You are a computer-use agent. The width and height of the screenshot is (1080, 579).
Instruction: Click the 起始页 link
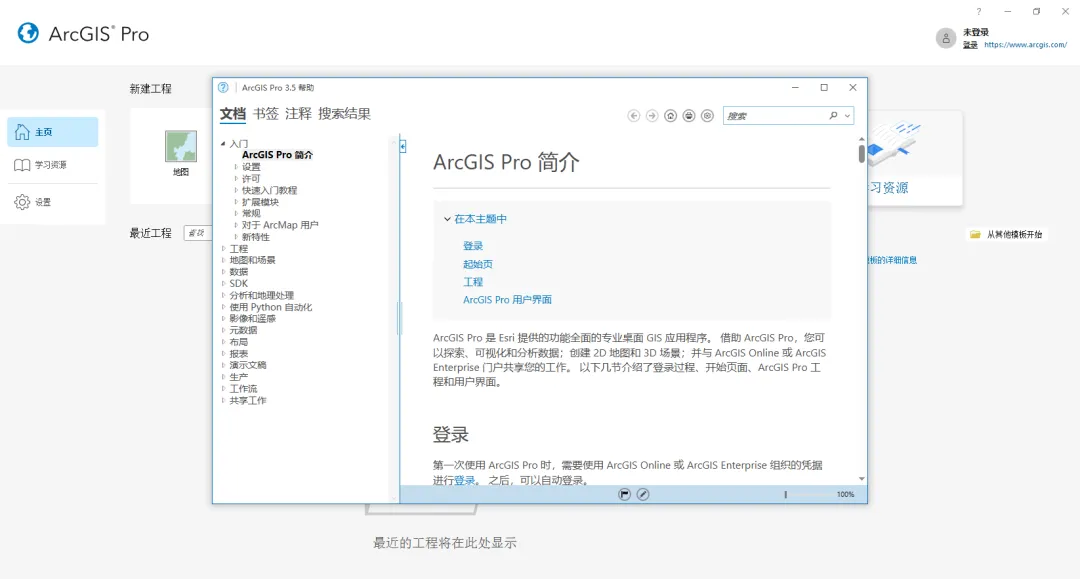click(x=477, y=264)
